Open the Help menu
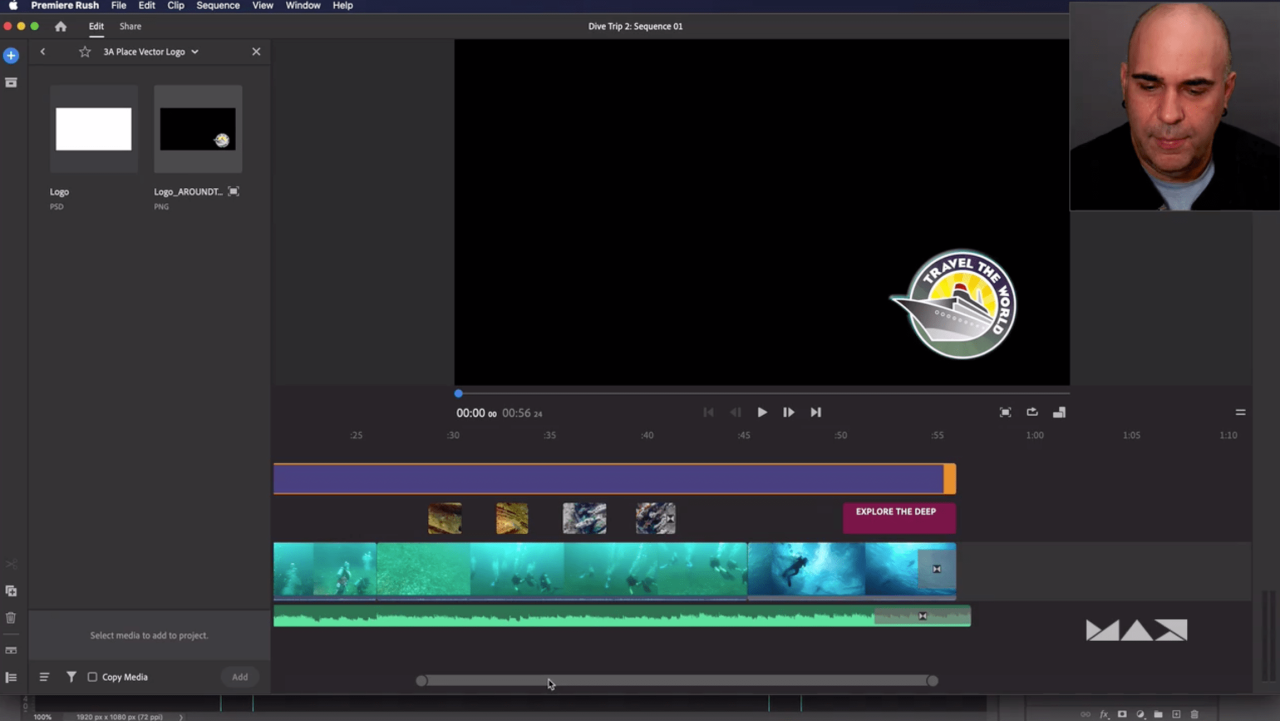This screenshot has height=721, width=1280. (x=342, y=5)
